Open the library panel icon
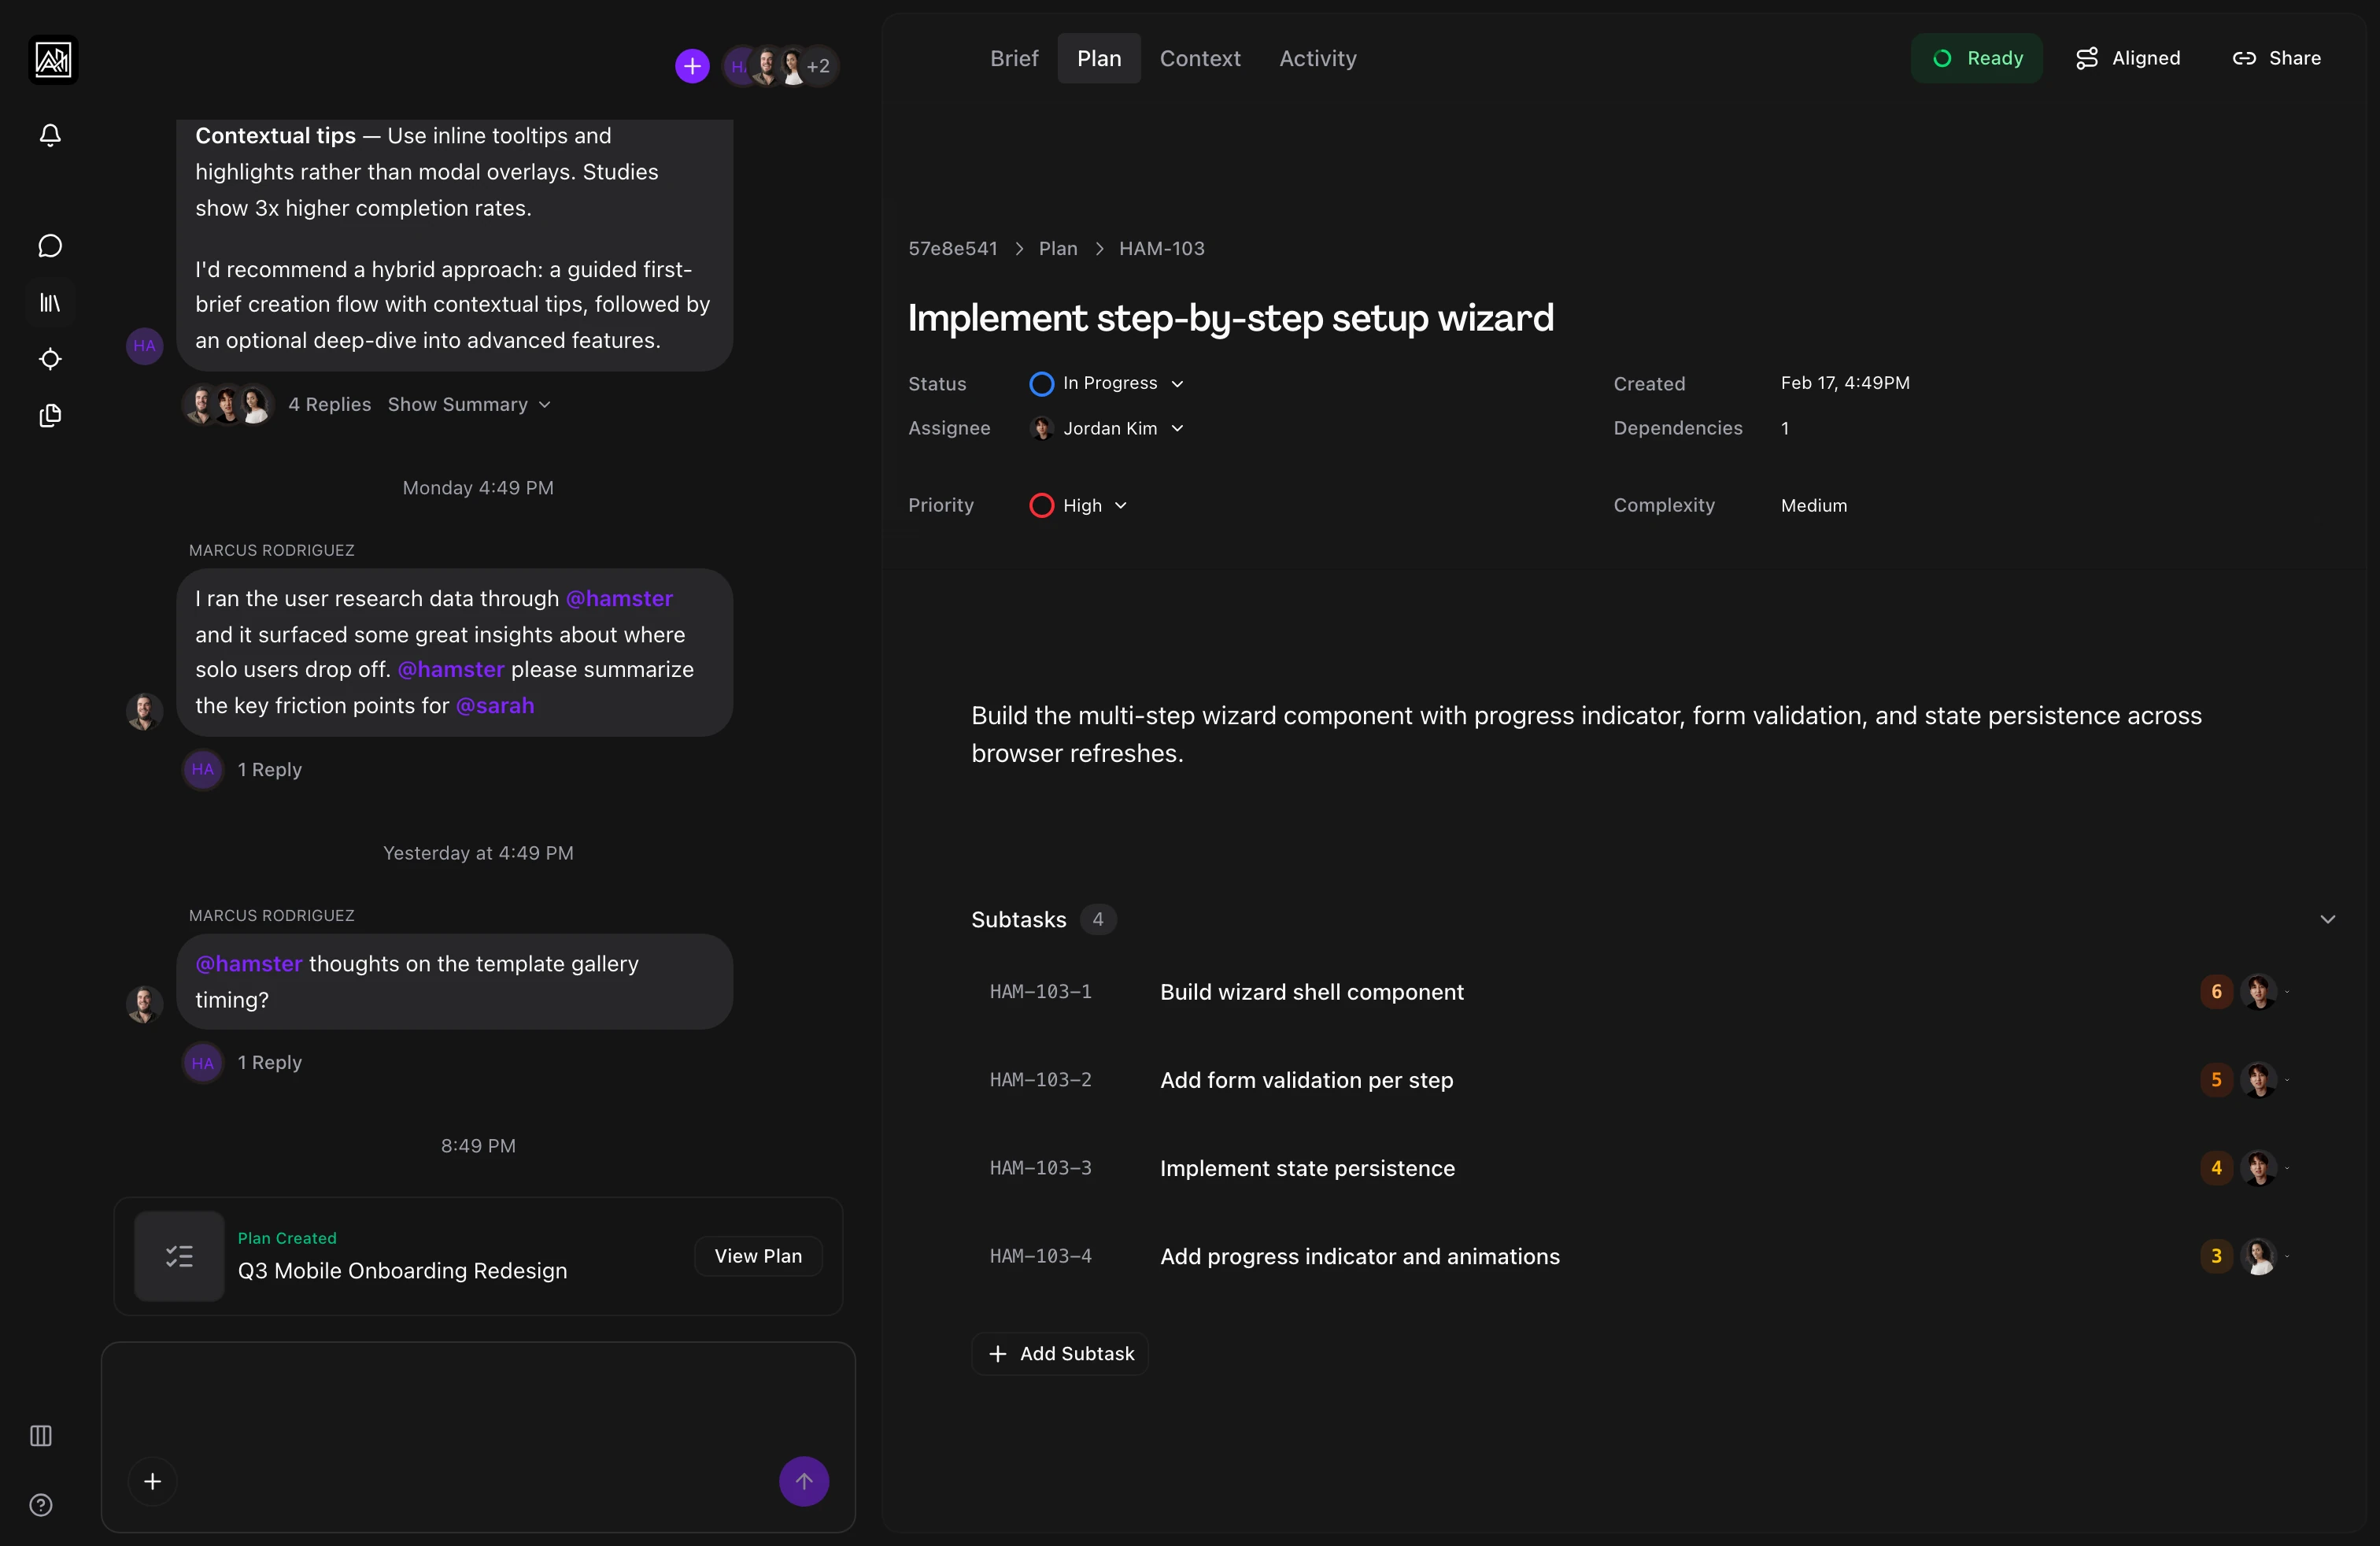This screenshot has height=1546, width=2380. click(x=50, y=303)
